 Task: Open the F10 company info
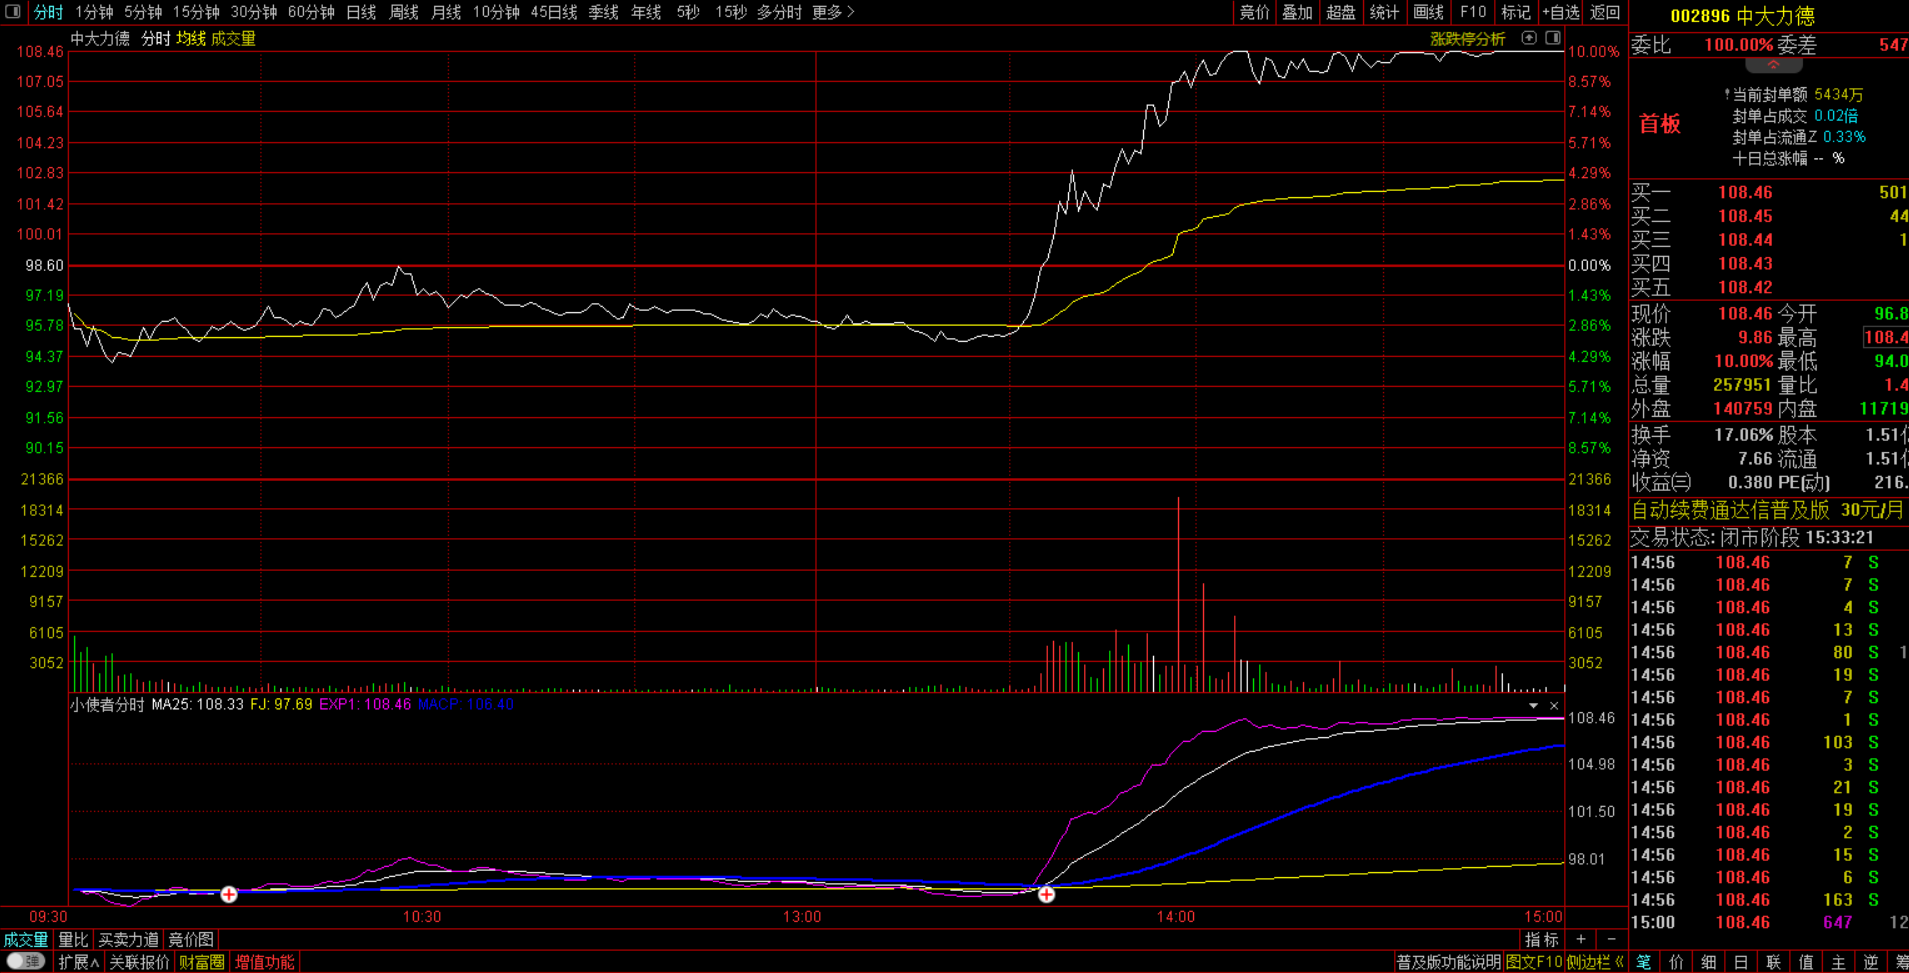coord(1473,12)
